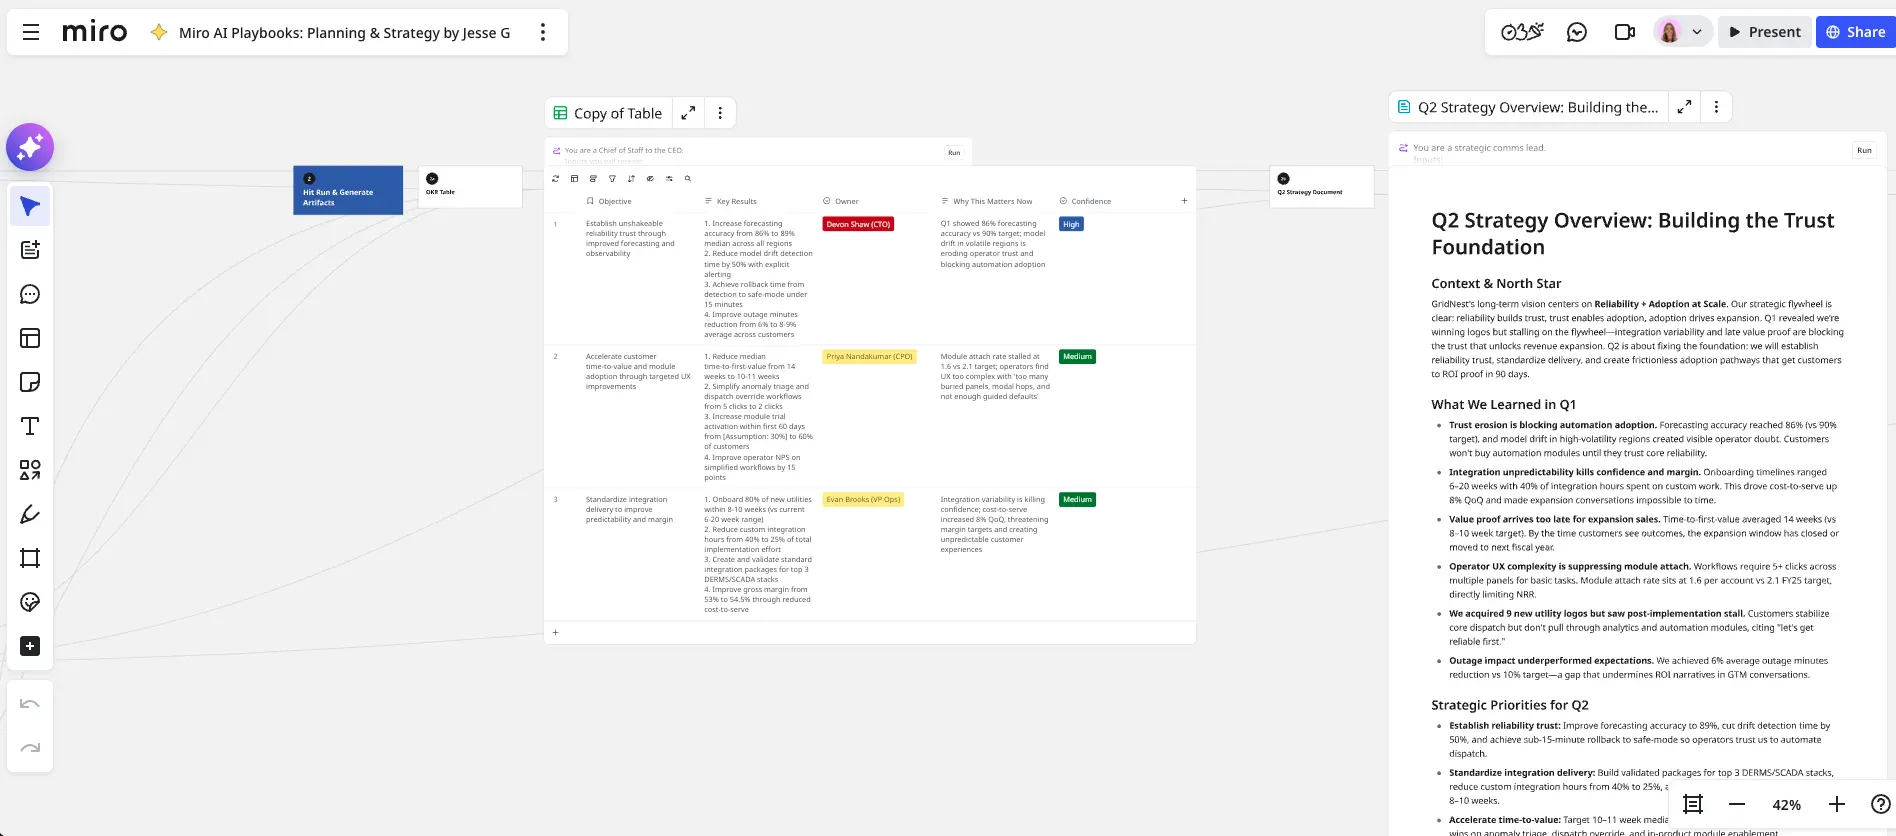Select the red Devon Shaw (CTO) tag
This screenshot has width=1896, height=836.
click(x=858, y=224)
